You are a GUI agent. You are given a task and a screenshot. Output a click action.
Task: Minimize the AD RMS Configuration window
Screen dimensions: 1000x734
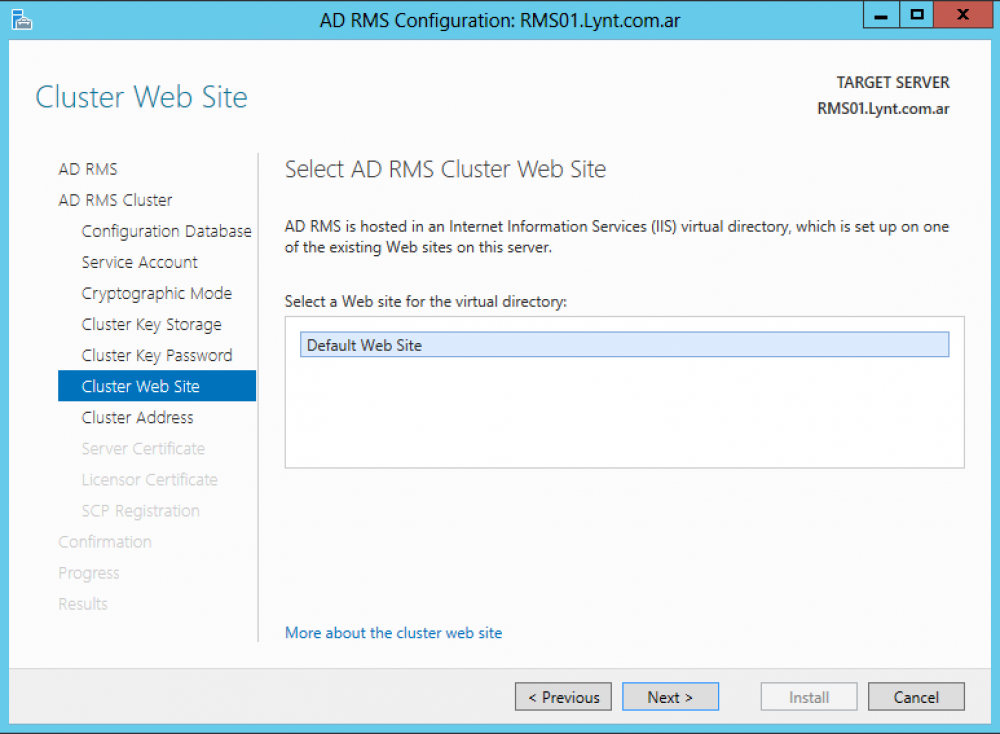pos(881,15)
